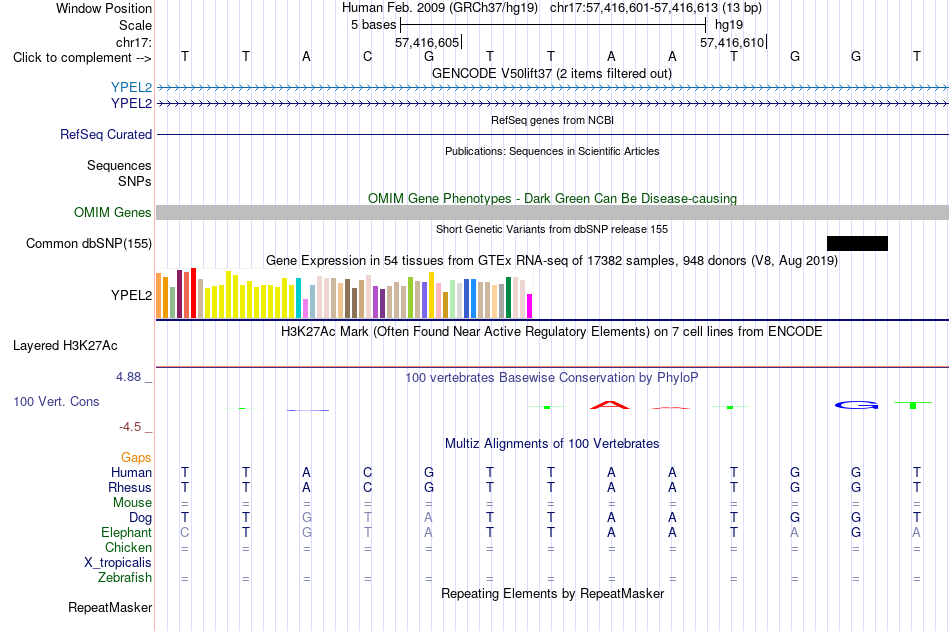Select the Mouse species label

(132, 502)
